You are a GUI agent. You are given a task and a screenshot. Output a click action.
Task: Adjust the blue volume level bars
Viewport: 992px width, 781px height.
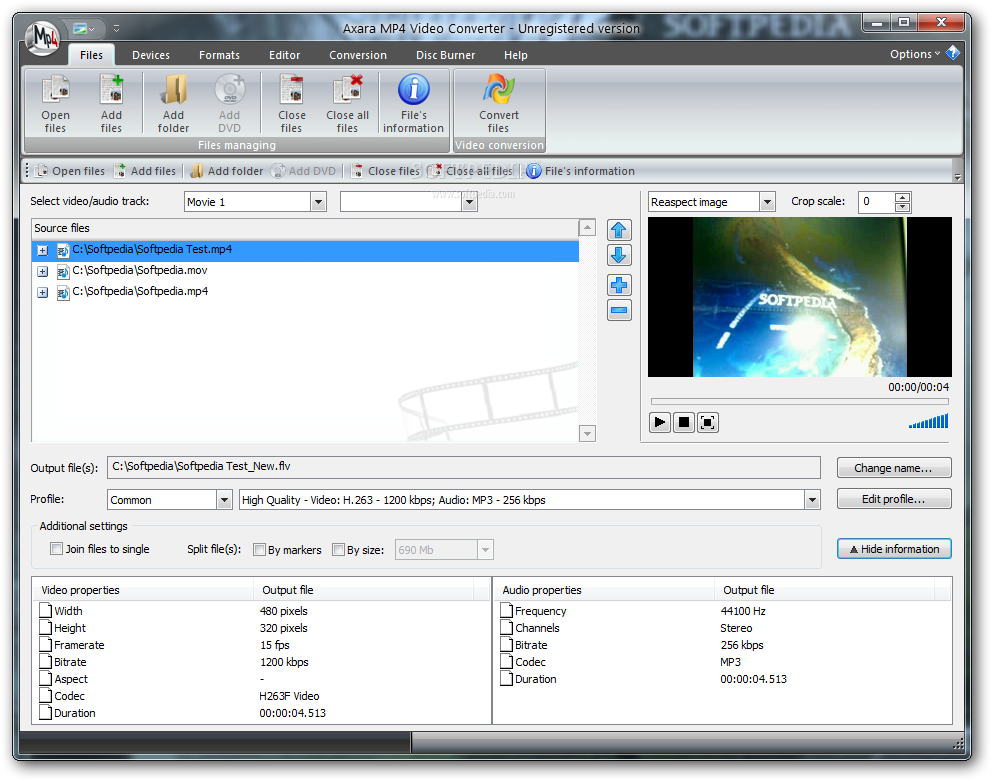tap(929, 422)
